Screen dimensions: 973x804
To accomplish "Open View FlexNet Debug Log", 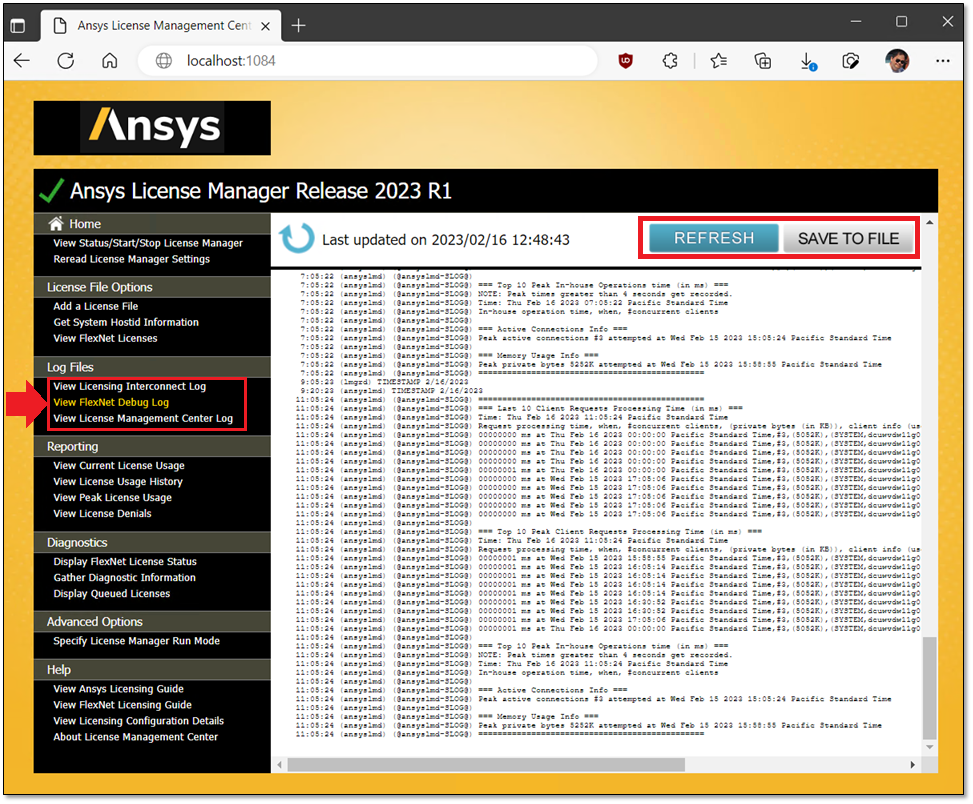I will coord(111,403).
